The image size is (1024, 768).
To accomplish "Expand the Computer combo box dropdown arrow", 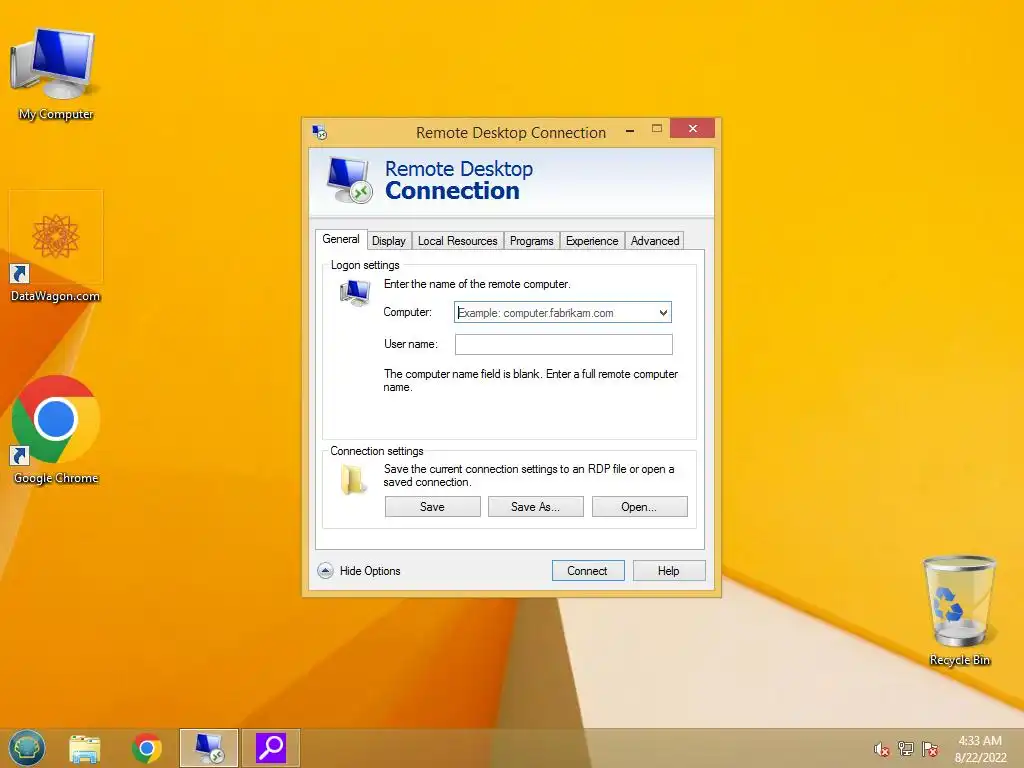I will click(664, 313).
